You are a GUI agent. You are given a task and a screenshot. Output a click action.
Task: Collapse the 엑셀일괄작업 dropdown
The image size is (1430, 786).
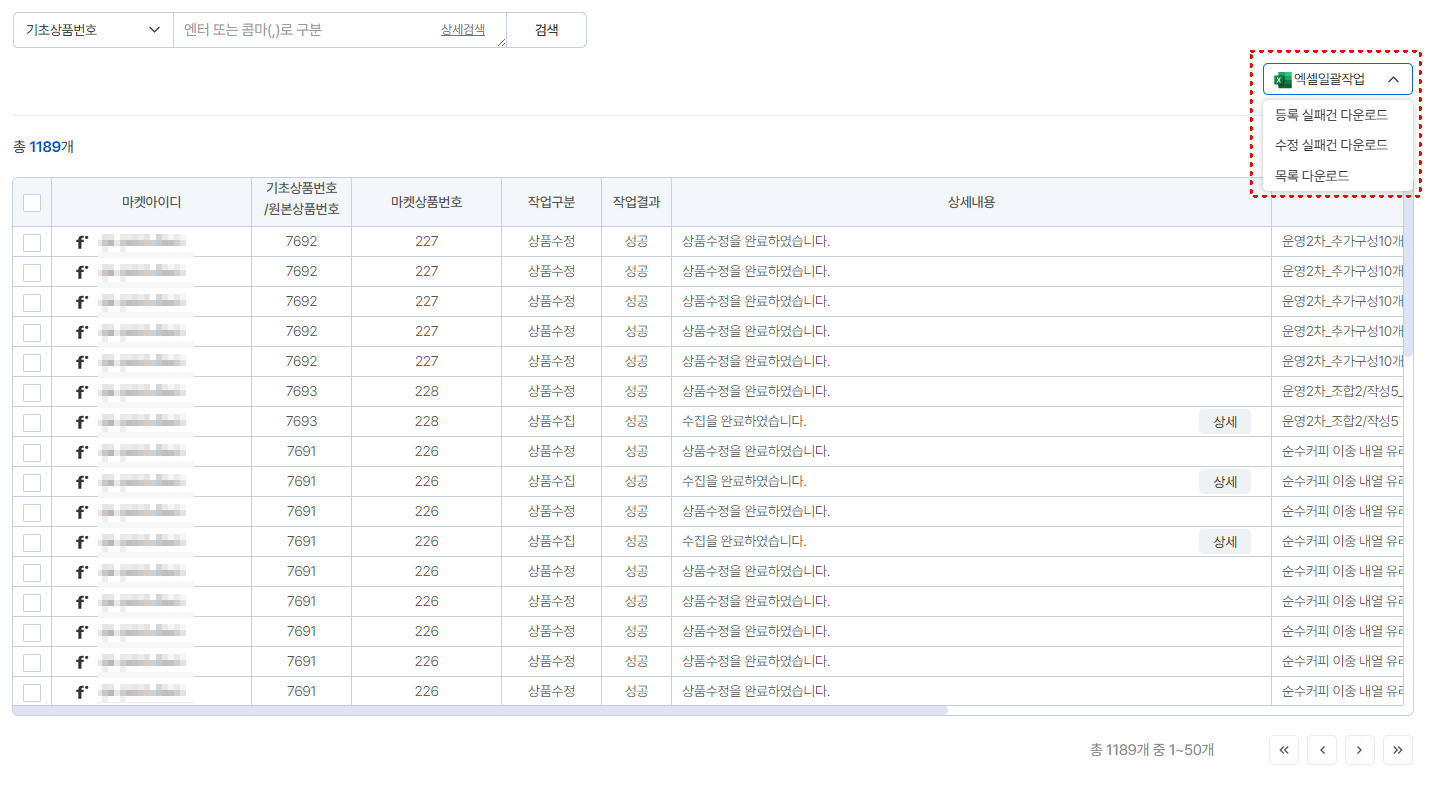(x=1338, y=80)
